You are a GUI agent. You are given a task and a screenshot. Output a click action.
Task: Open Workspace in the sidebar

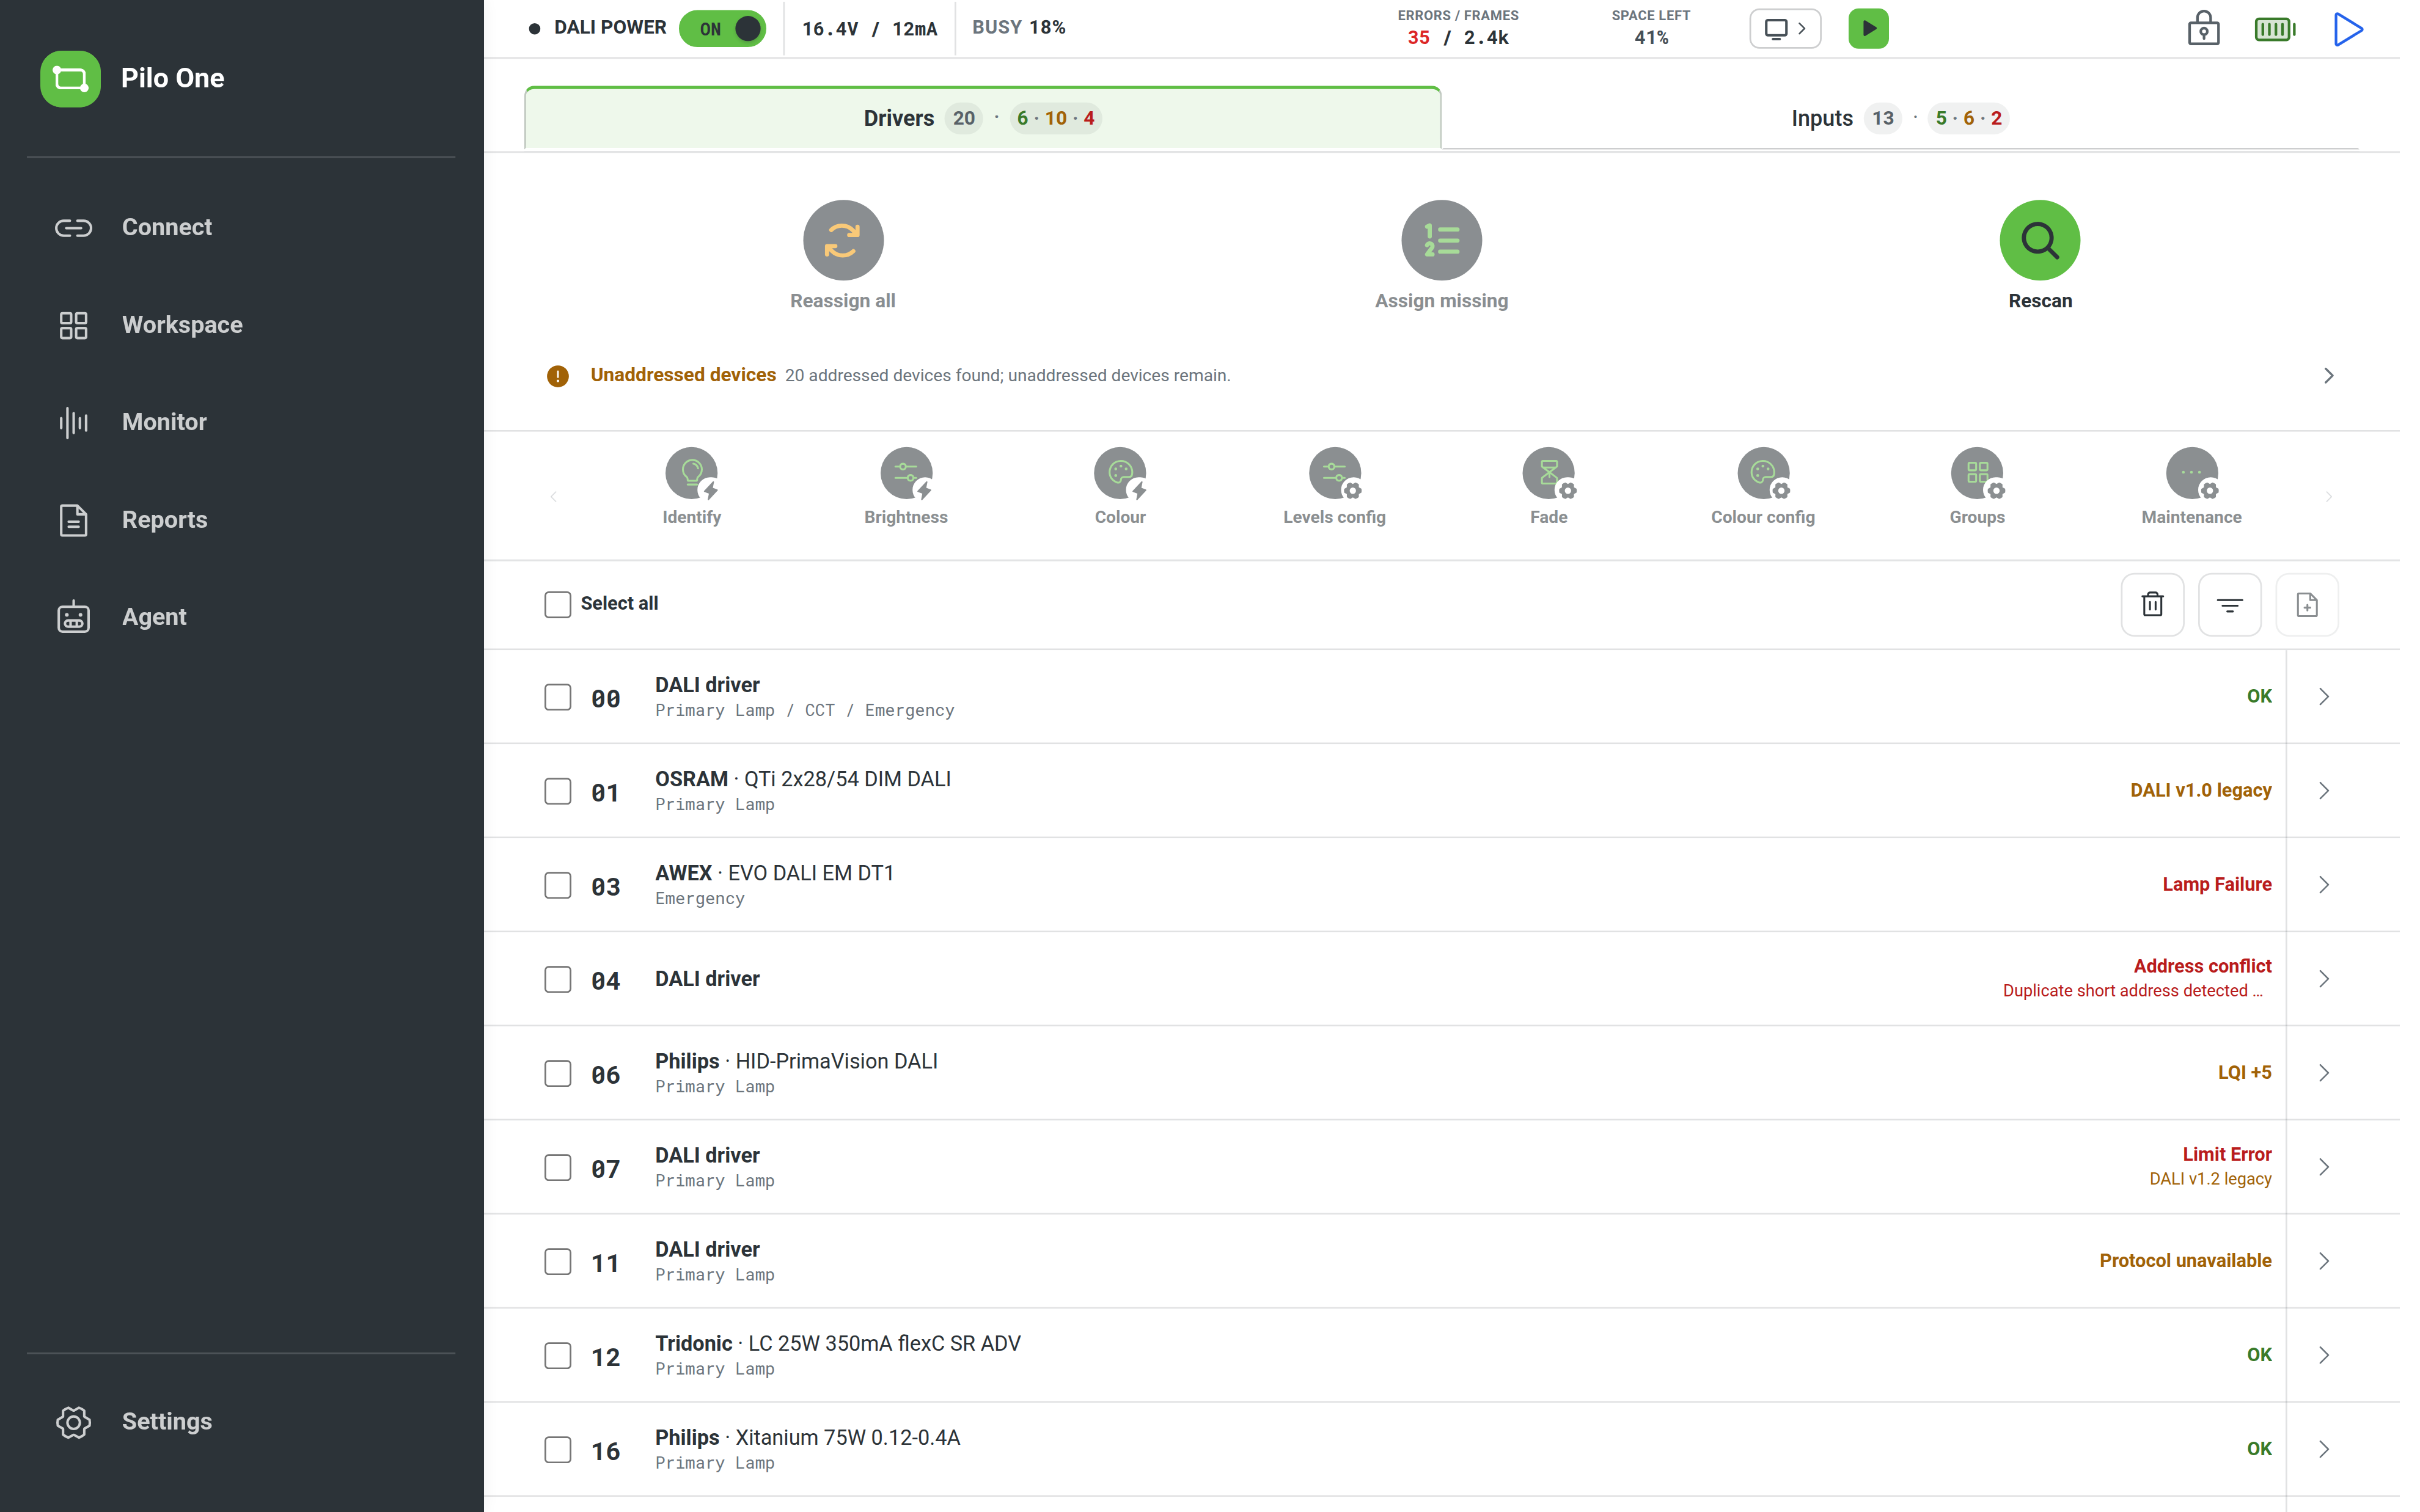240,325
